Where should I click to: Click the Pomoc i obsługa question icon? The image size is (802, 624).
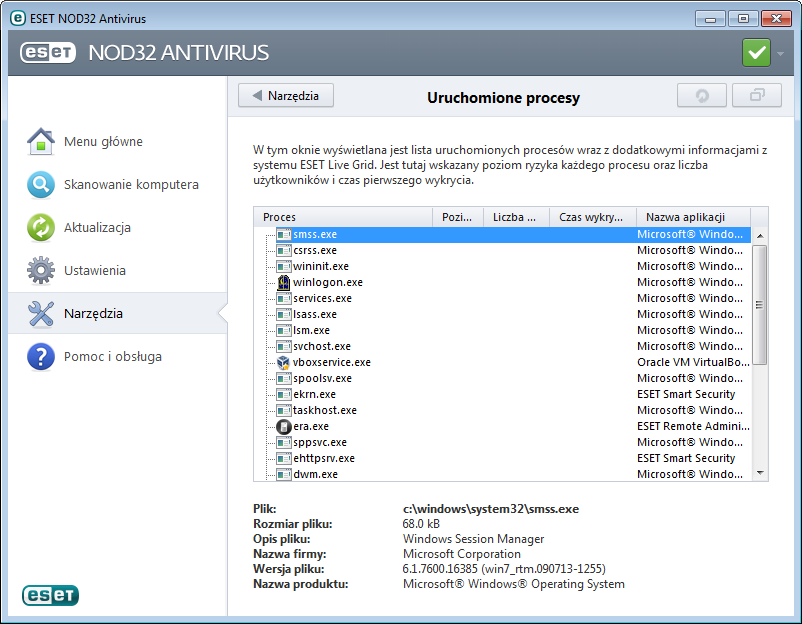click(41, 356)
